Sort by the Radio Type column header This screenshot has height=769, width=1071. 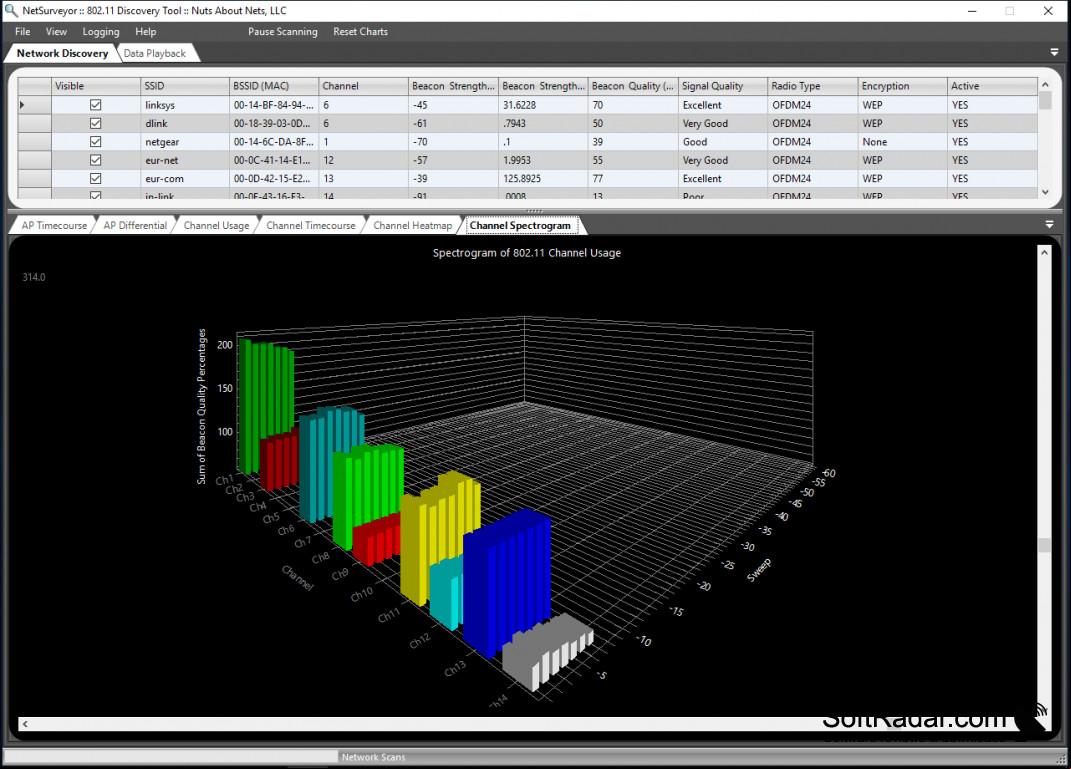click(812, 86)
